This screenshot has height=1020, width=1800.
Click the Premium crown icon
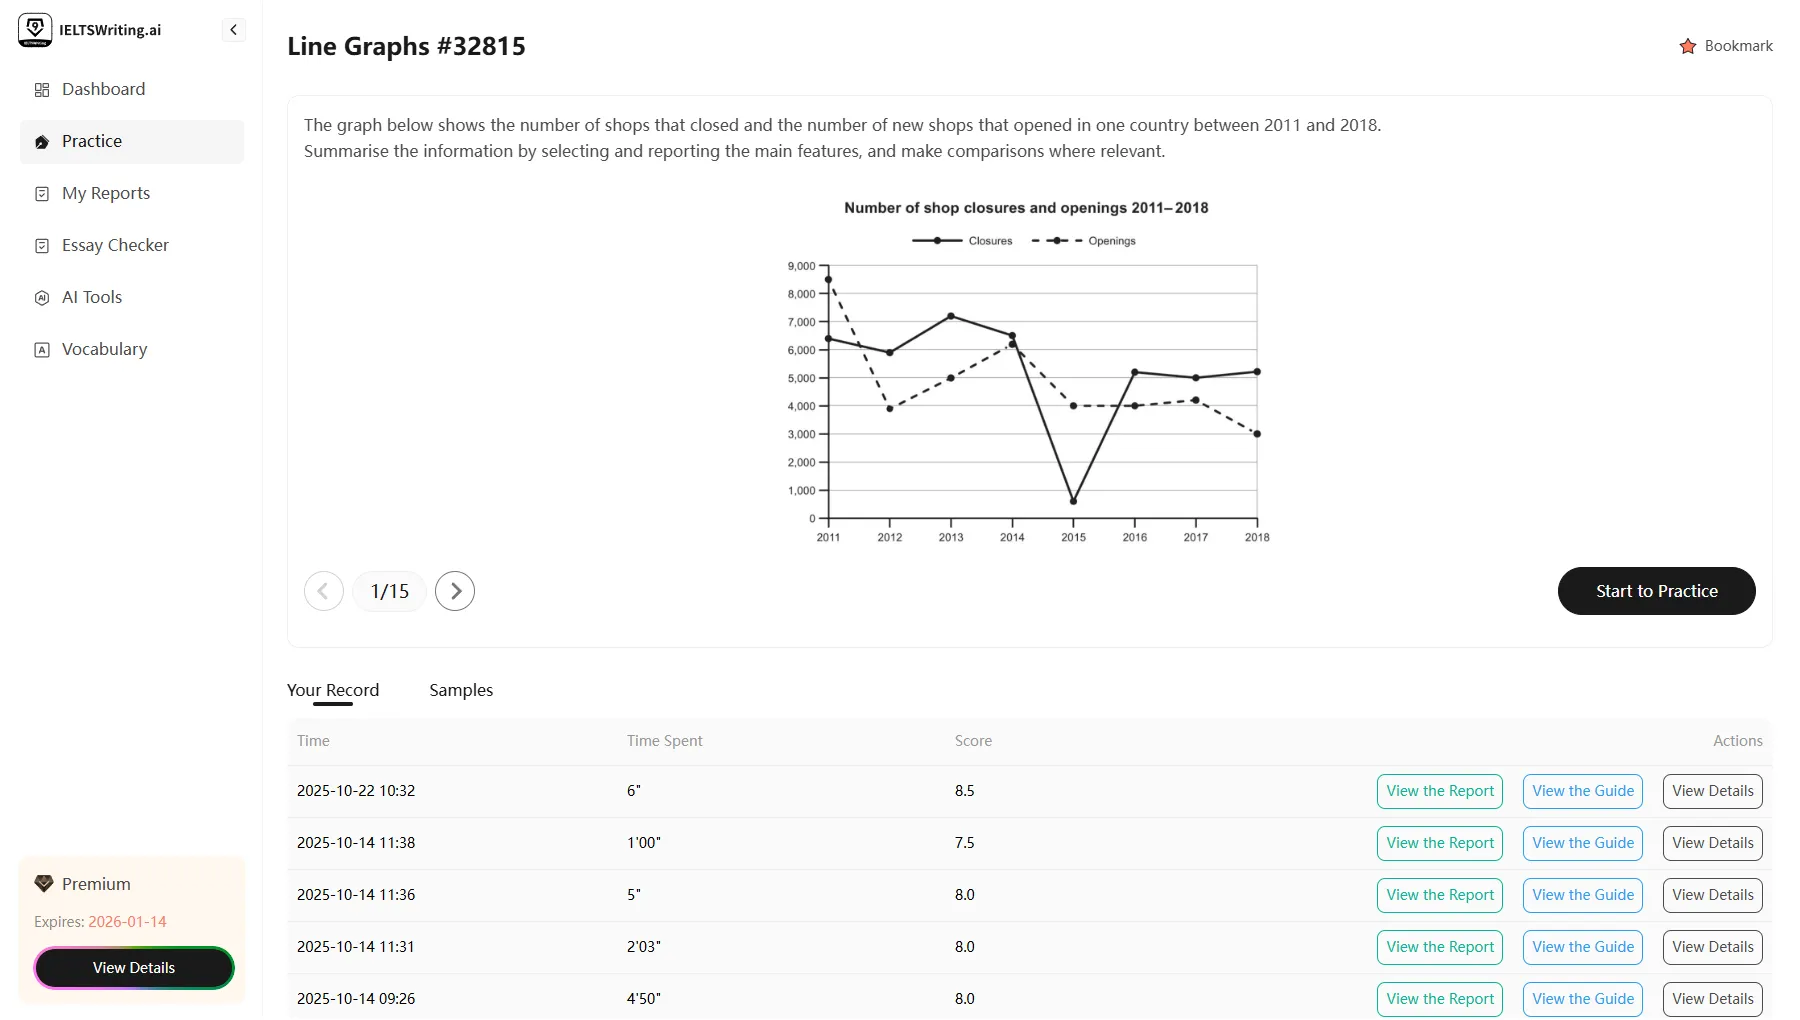click(x=42, y=883)
